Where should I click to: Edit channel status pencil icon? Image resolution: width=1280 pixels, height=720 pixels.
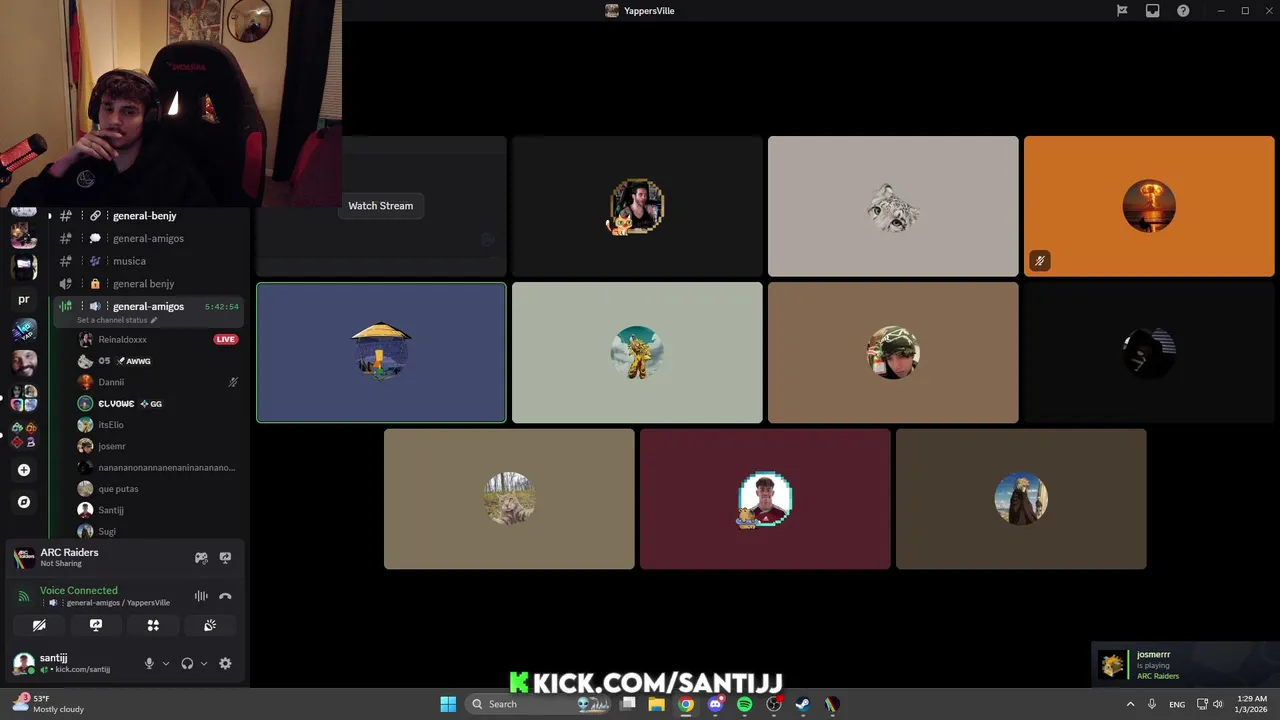154,320
